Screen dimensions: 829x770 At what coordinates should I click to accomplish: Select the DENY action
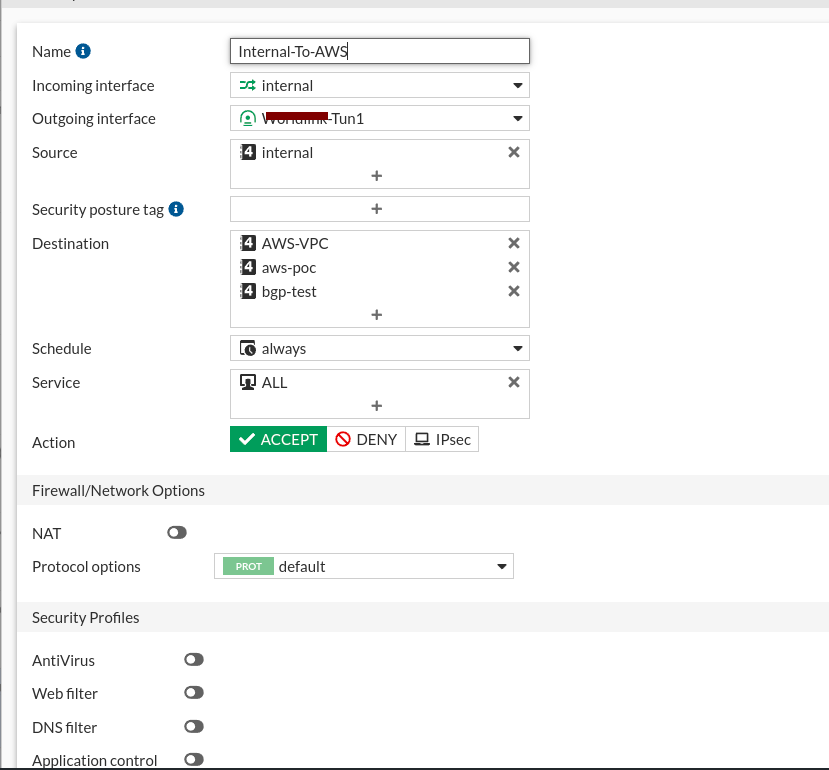point(366,439)
